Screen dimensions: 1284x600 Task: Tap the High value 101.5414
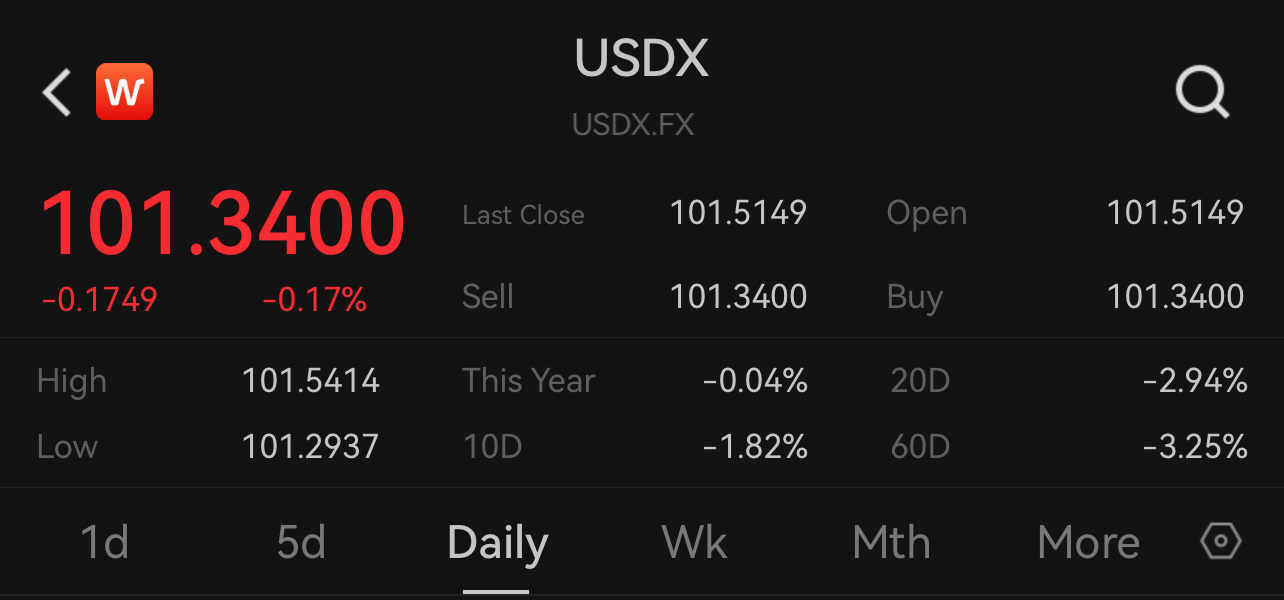[x=311, y=381]
